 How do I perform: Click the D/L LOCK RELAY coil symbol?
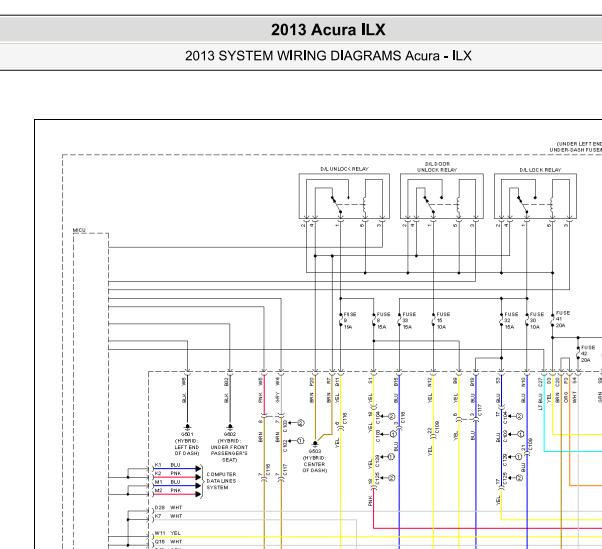pos(551,205)
